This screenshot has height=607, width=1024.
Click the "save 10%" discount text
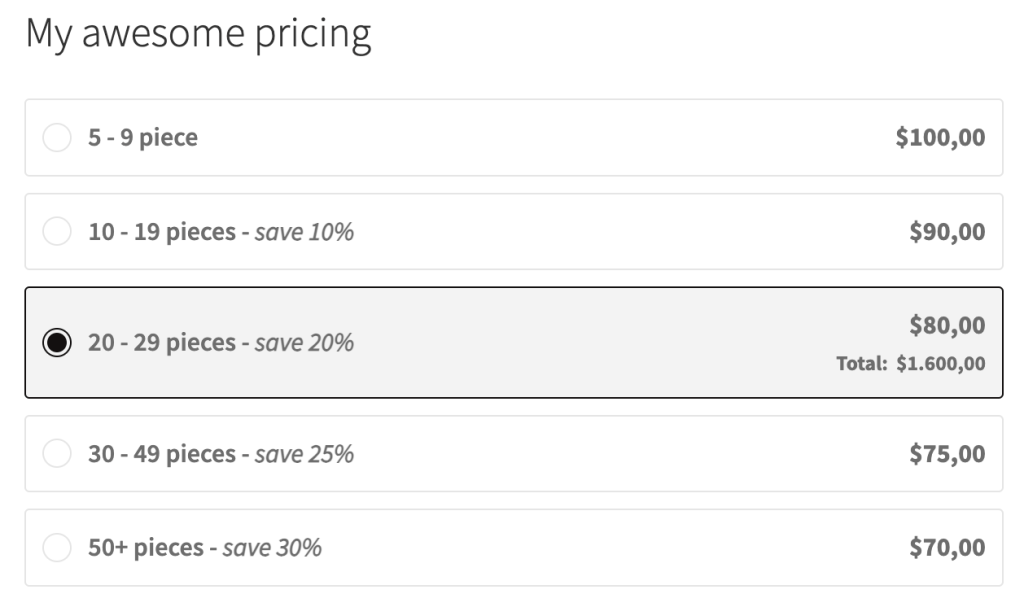pos(304,232)
